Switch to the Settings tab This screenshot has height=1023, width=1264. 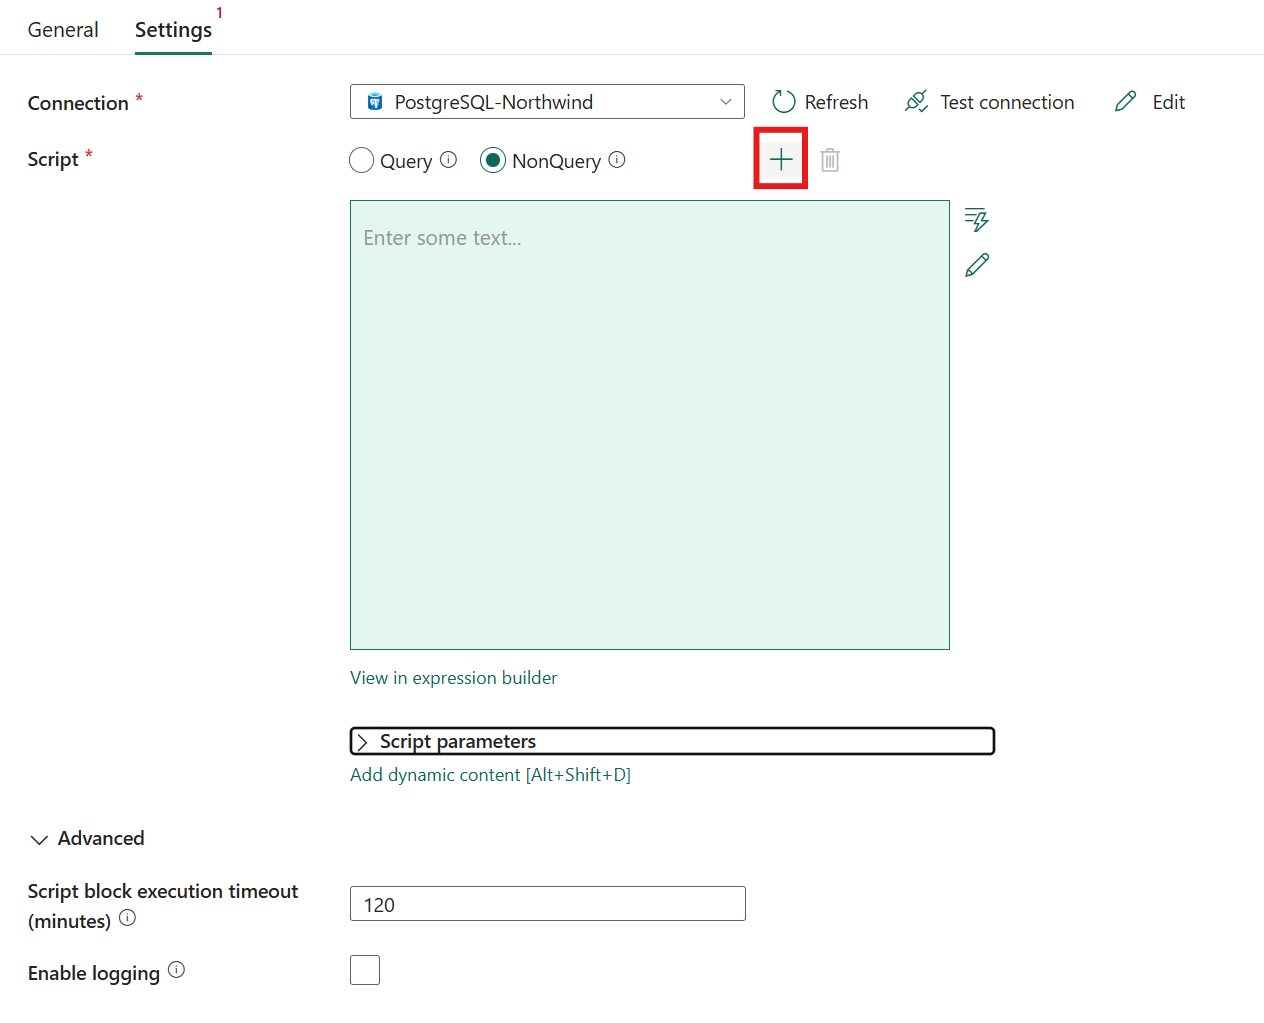pyautogui.click(x=173, y=30)
